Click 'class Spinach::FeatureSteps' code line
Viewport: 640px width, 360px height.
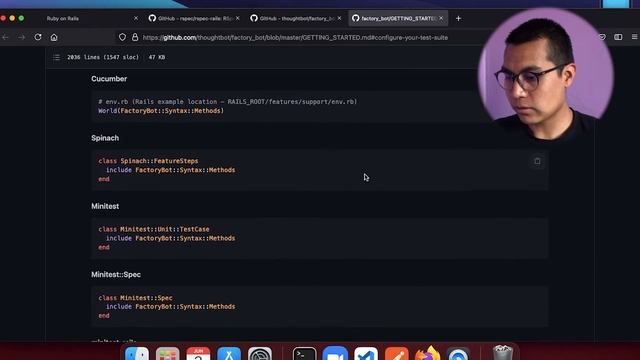coord(148,161)
